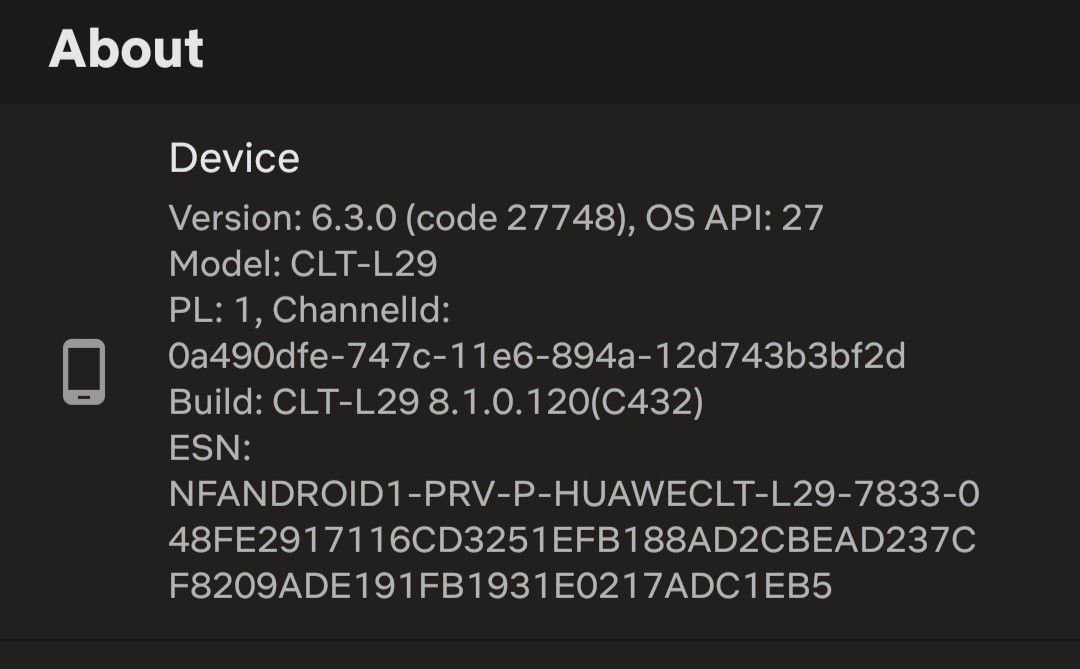Click the ESN: label
This screenshot has height=669, width=1080.
(210, 448)
